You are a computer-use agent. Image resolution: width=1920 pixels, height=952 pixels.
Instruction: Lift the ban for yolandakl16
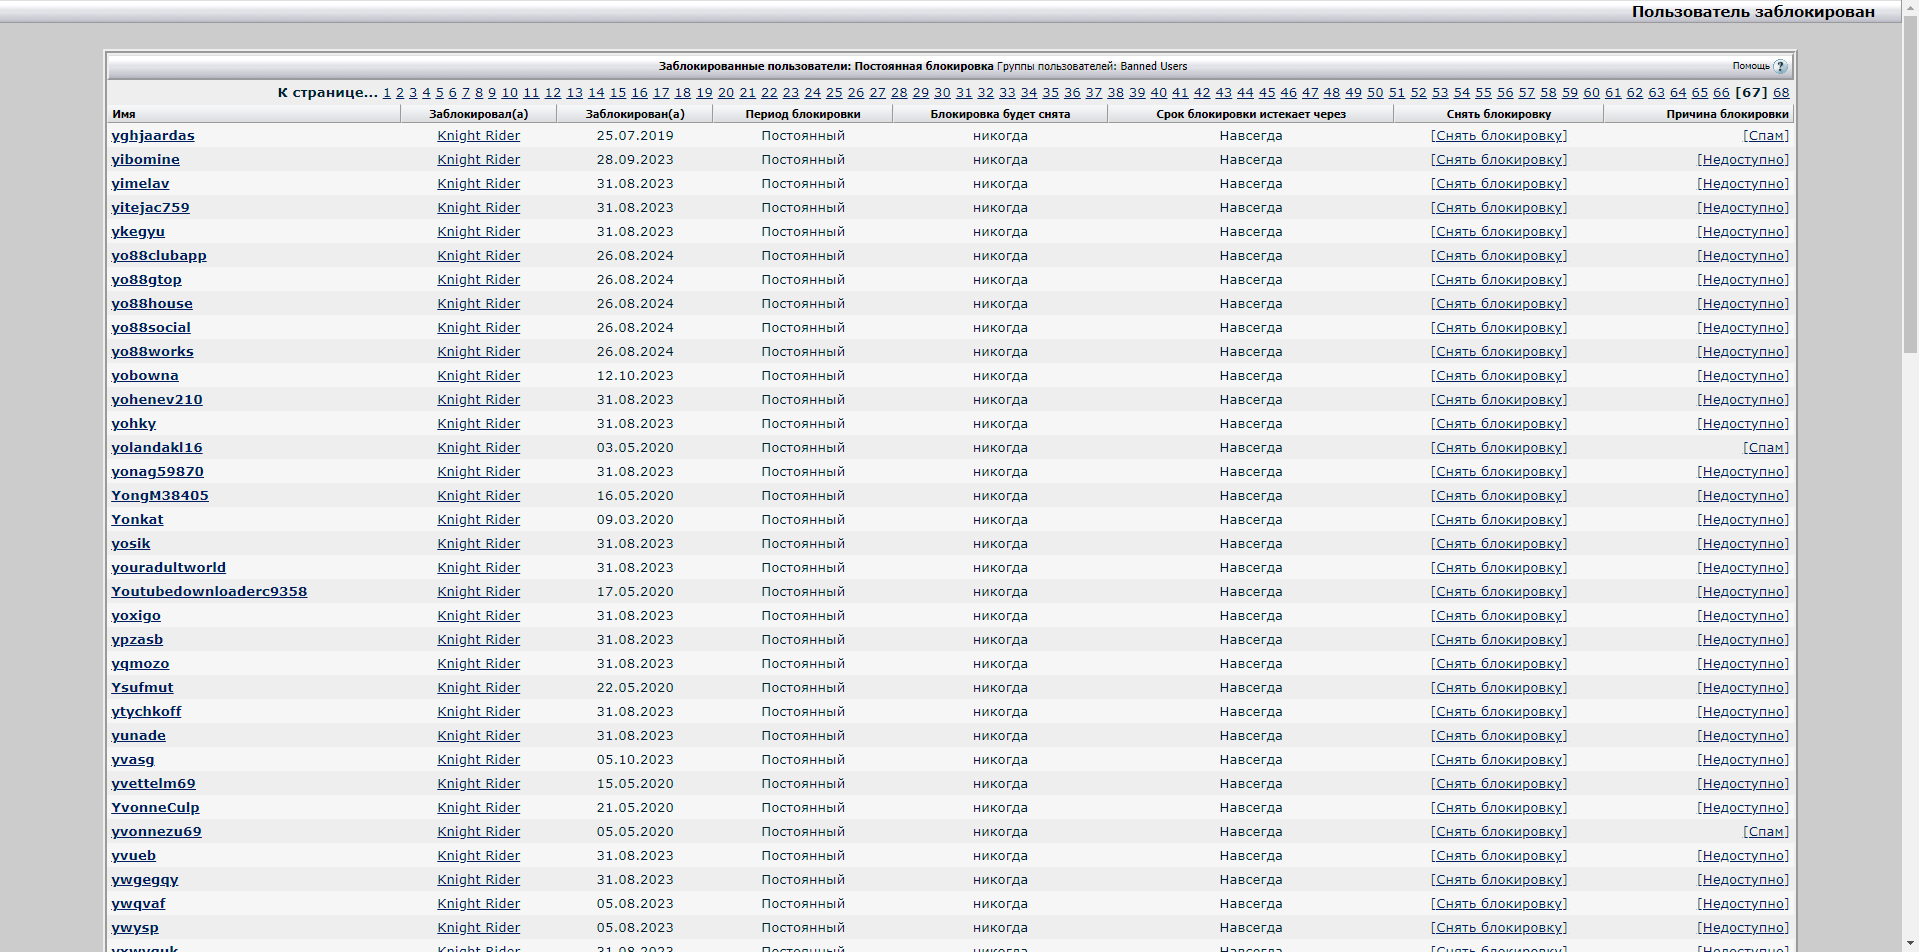(x=1498, y=448)
